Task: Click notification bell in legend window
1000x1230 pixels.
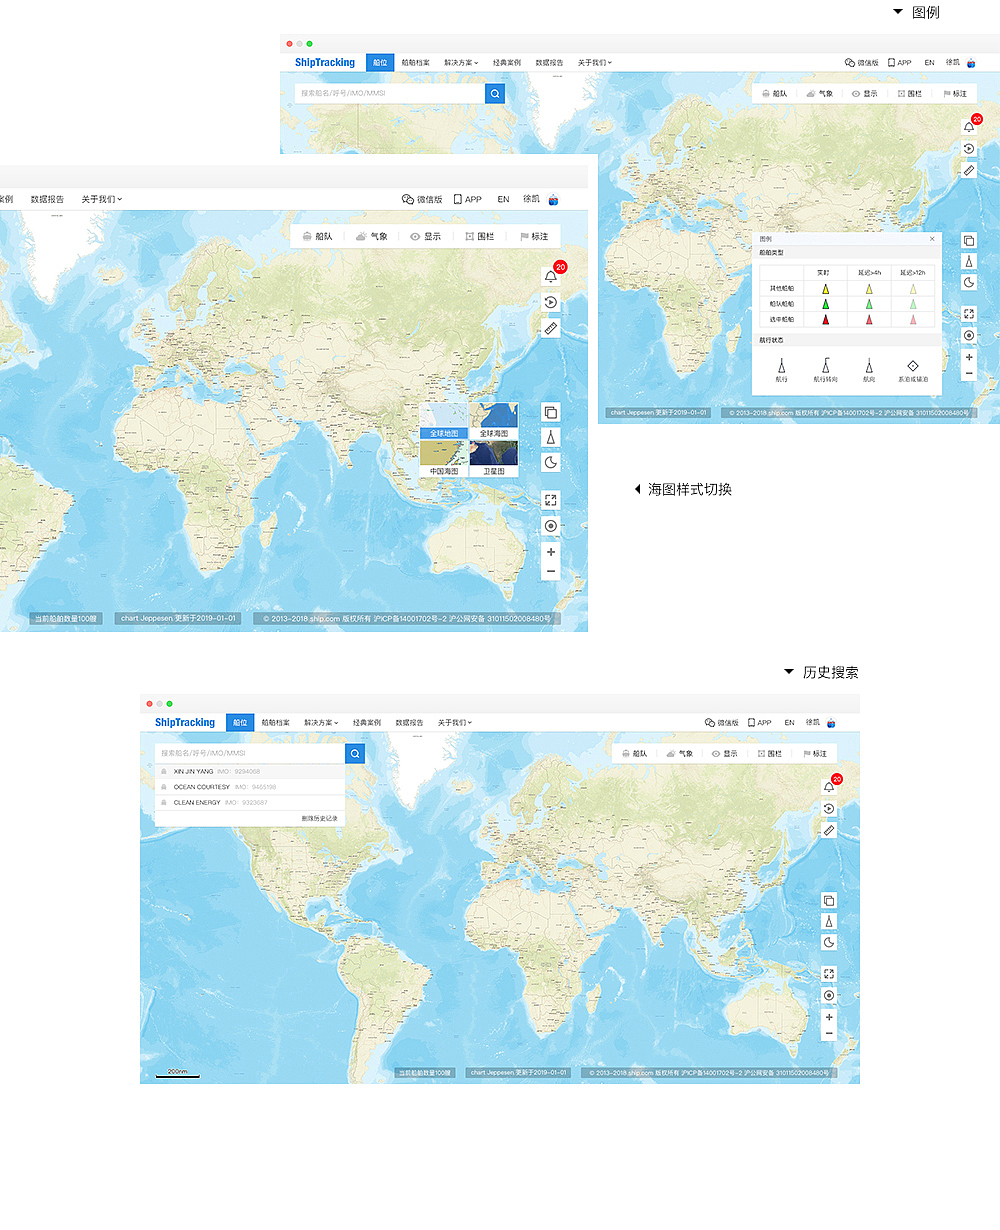Action: click(x=969, y=127)
